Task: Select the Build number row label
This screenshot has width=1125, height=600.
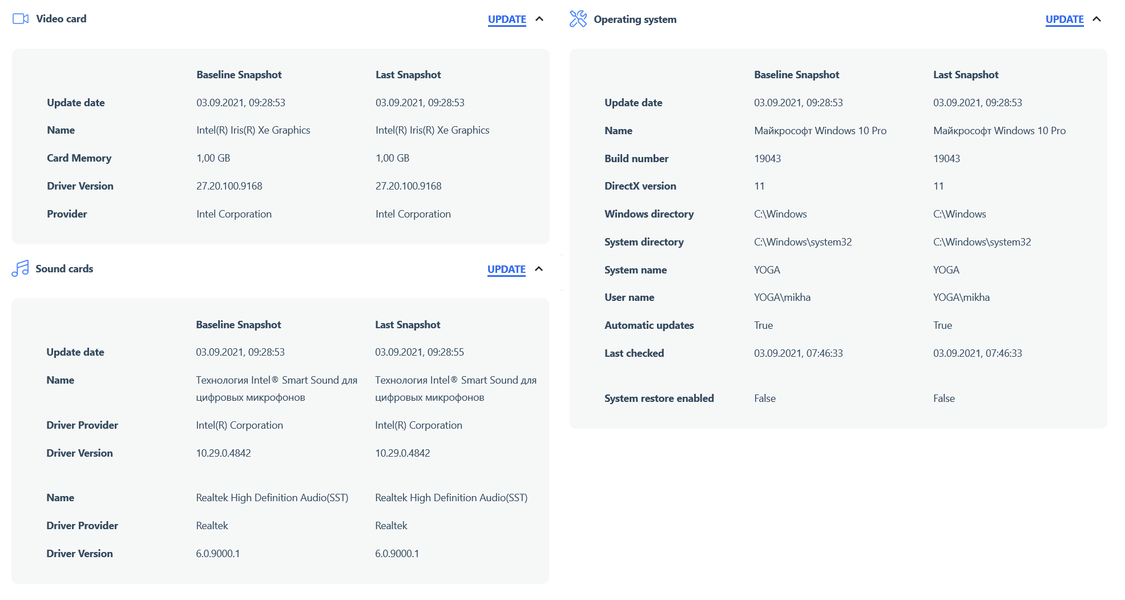Action: pyautogui.click(x=636, y=158)
